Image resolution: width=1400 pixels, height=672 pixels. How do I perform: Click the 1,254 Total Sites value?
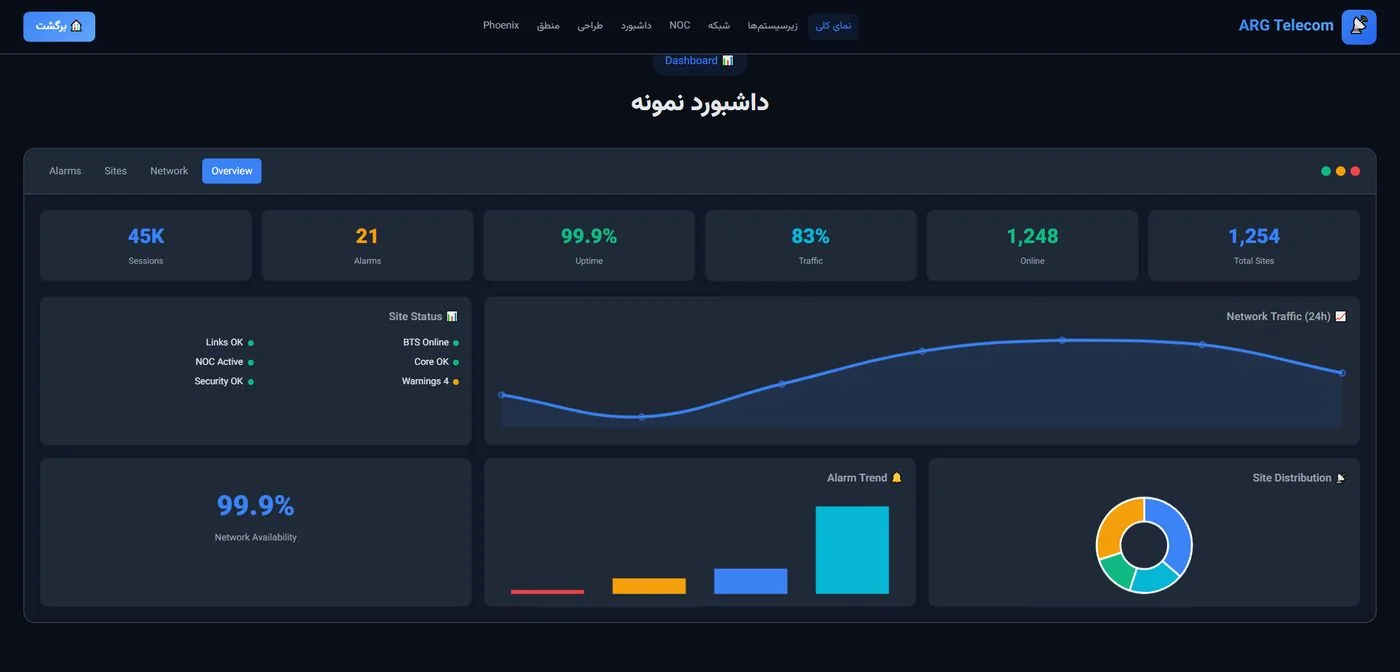[x=1254, y=237]
